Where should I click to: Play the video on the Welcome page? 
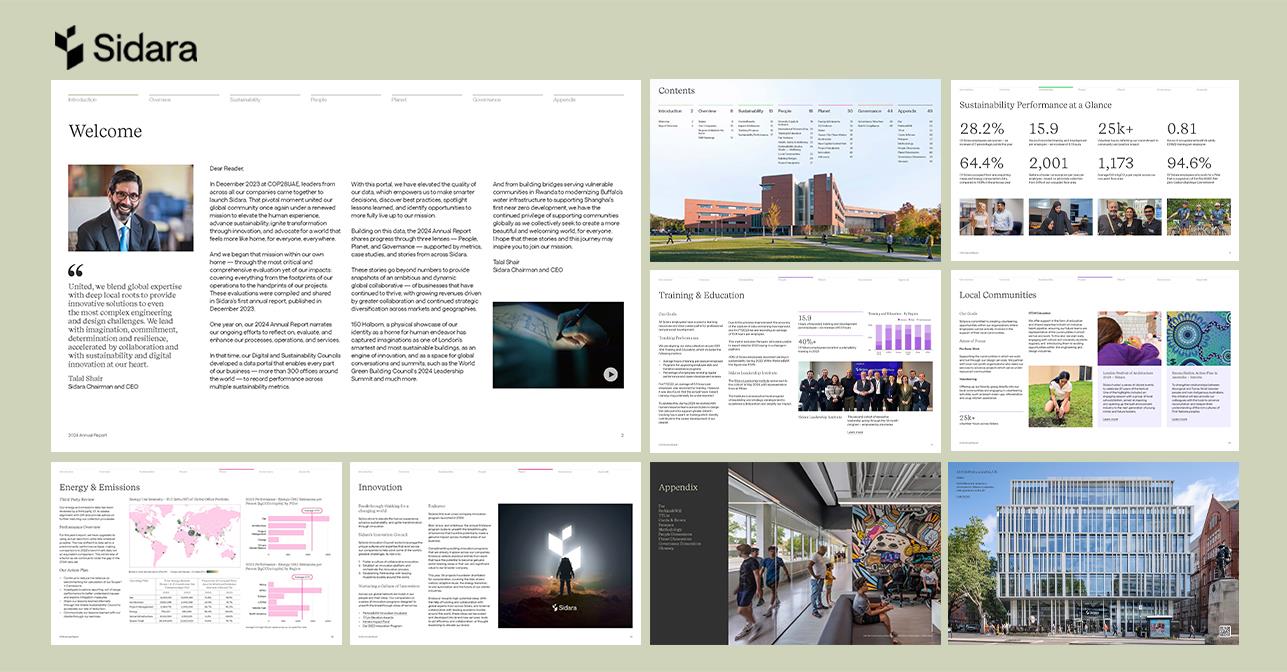click(610, 374)
